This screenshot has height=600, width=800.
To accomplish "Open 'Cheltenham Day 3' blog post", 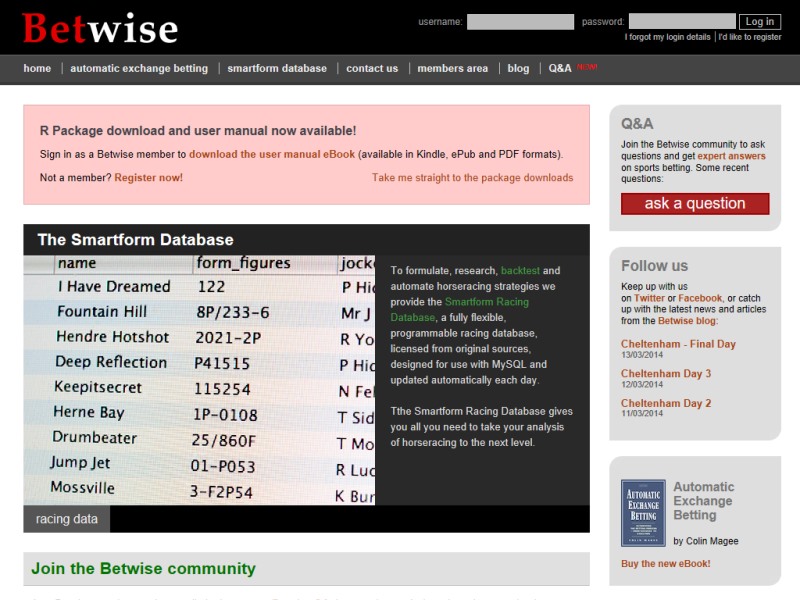I will click(x=666, y=373).
